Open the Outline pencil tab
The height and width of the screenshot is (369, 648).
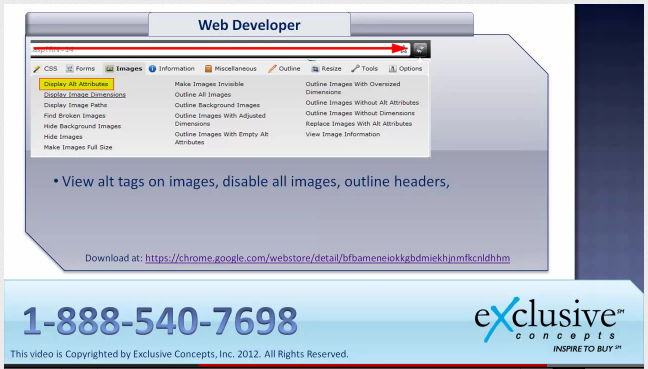(284, 69)
